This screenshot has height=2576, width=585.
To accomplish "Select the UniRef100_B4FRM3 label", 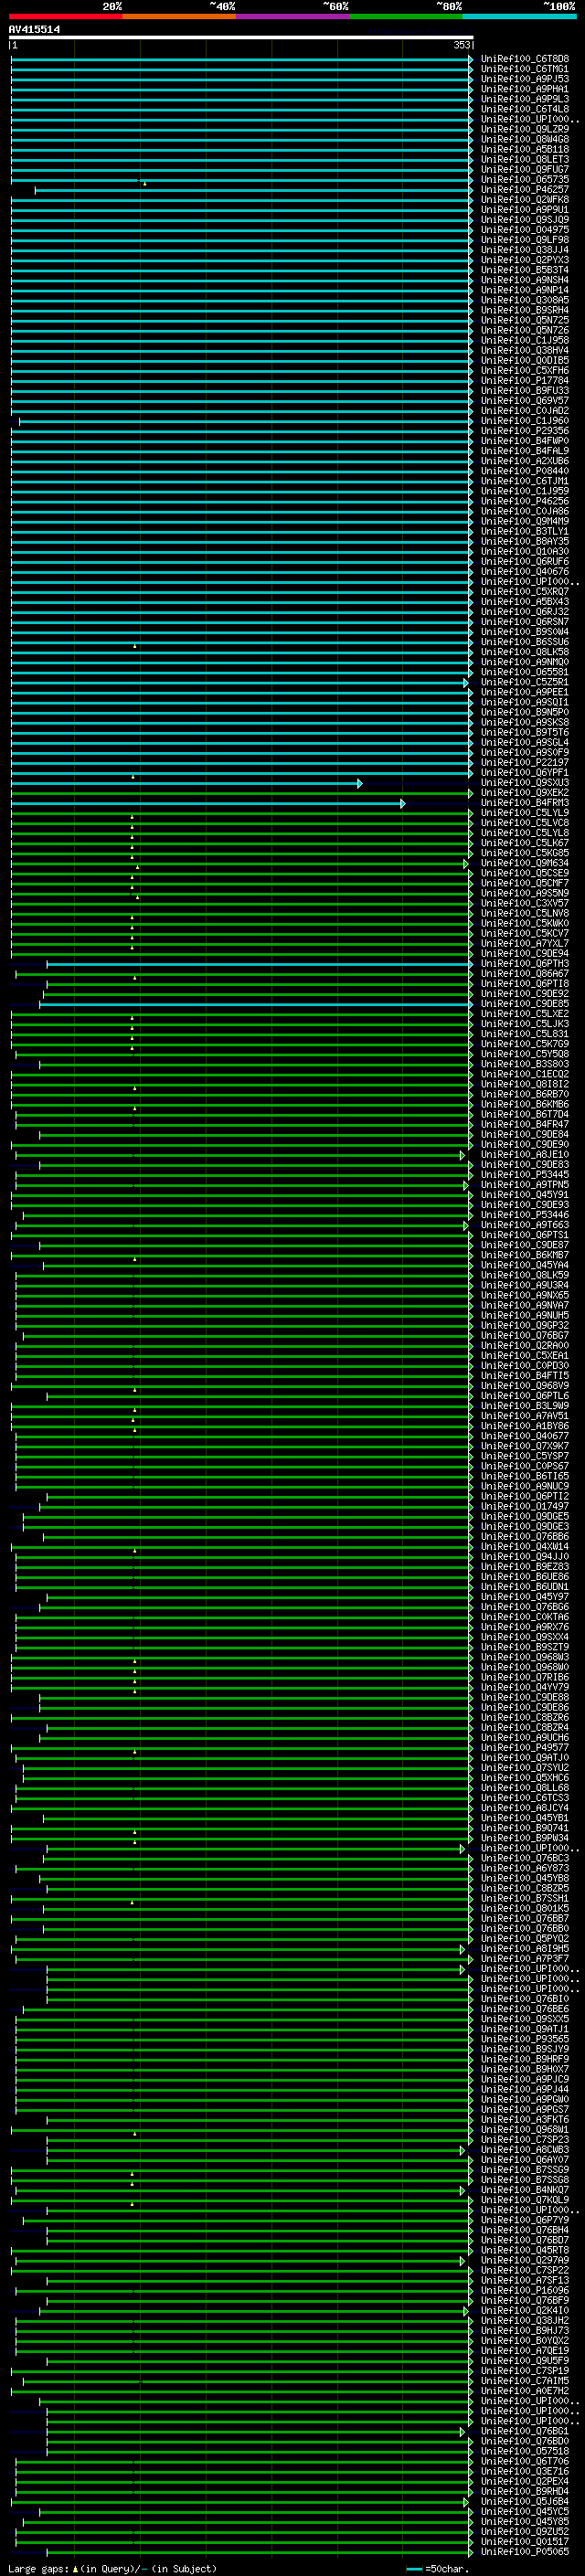I will tap(525, 803).
